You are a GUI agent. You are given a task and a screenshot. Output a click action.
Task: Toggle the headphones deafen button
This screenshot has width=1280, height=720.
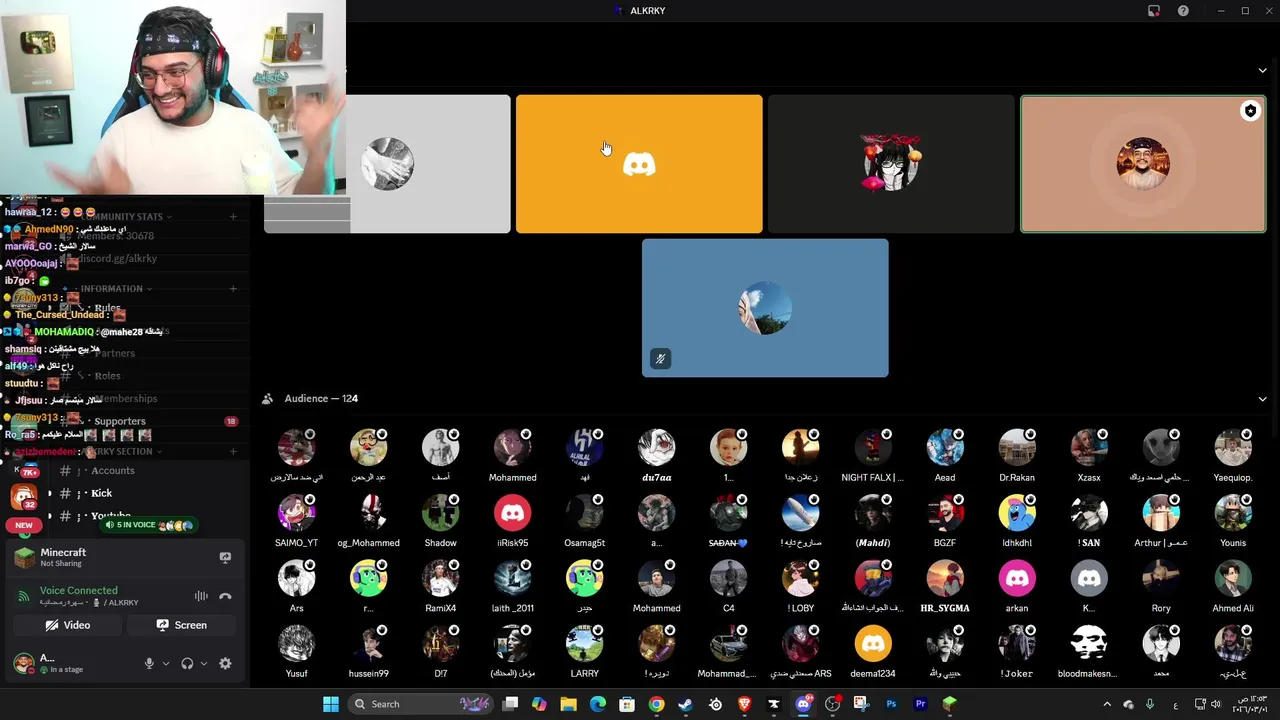tap(187, 663)
